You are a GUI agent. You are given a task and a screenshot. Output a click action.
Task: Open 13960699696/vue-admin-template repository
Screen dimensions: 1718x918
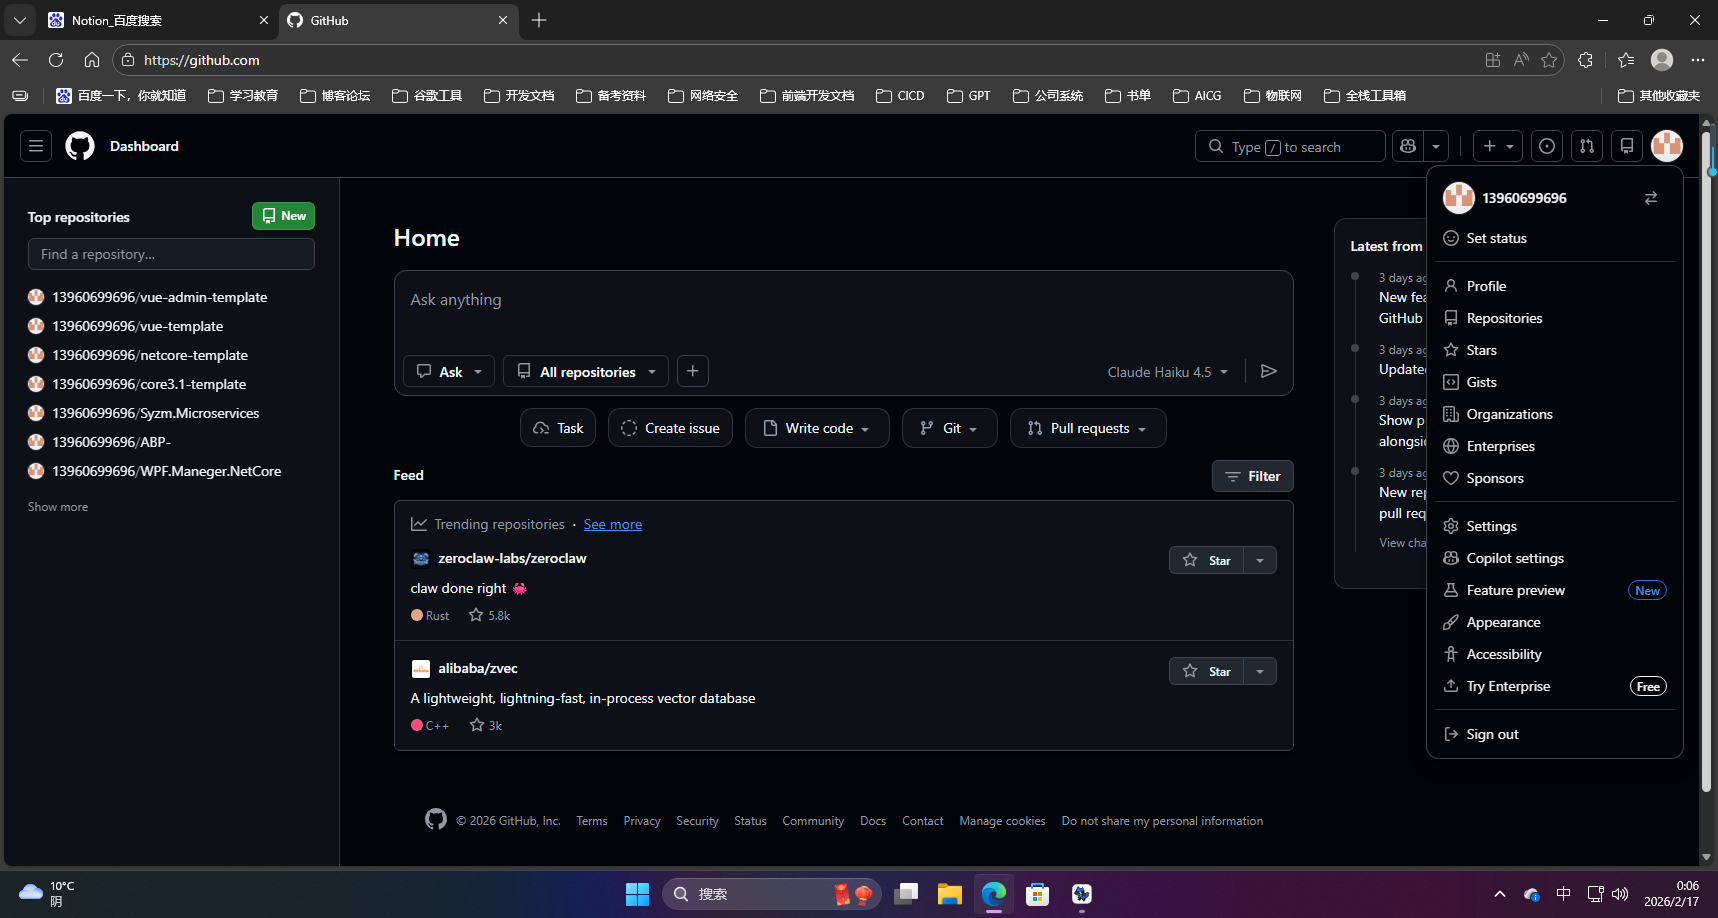pos(160,297)
